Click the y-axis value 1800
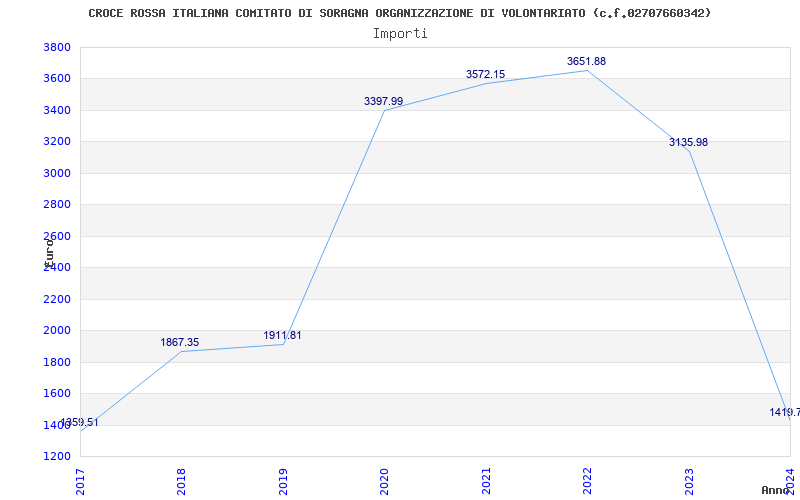 (57, 362)
